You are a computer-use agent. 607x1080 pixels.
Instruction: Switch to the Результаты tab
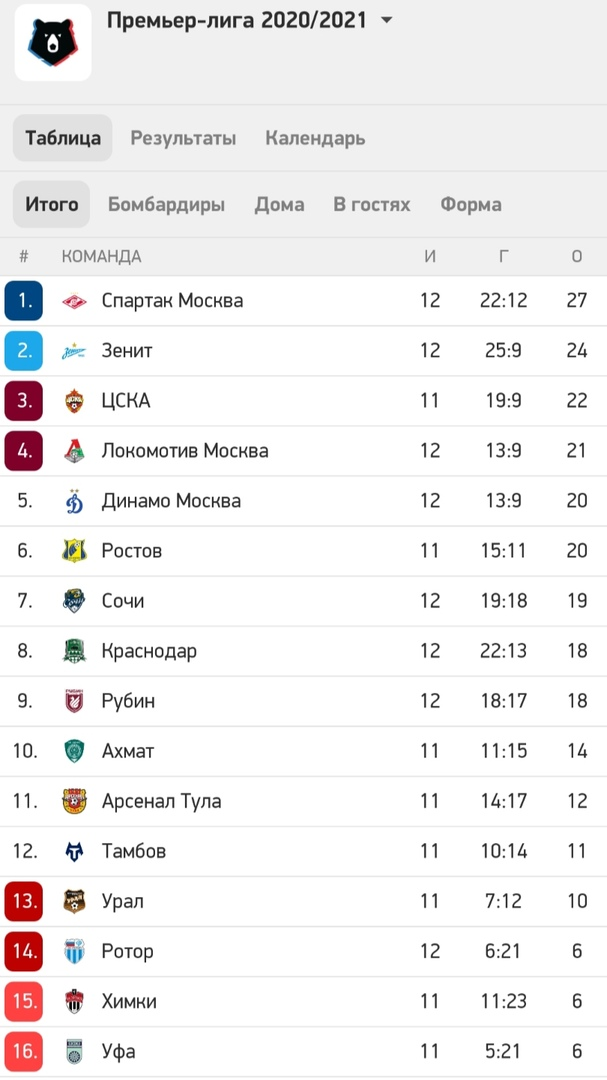(183, 138)
